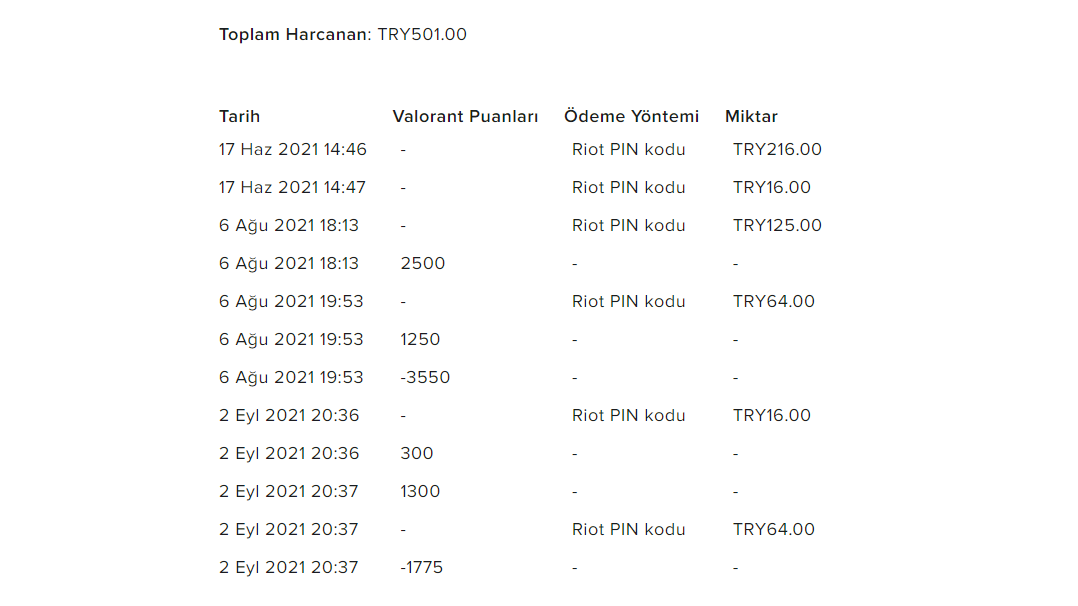Click TRY16.00 amount in 2 Eyl 20:36 row

771,415
